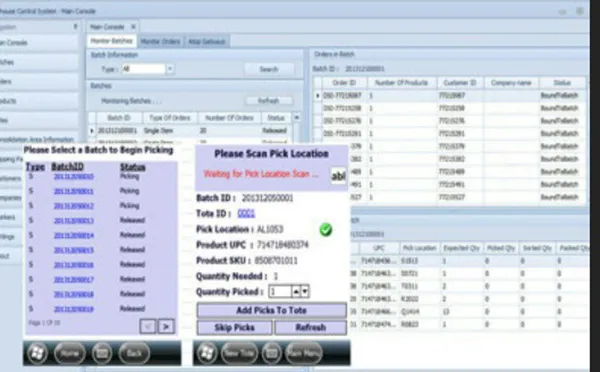This screenshot has width=600, height=372.
Task: Tap the Main Menu button
Action: pos(304,353)
